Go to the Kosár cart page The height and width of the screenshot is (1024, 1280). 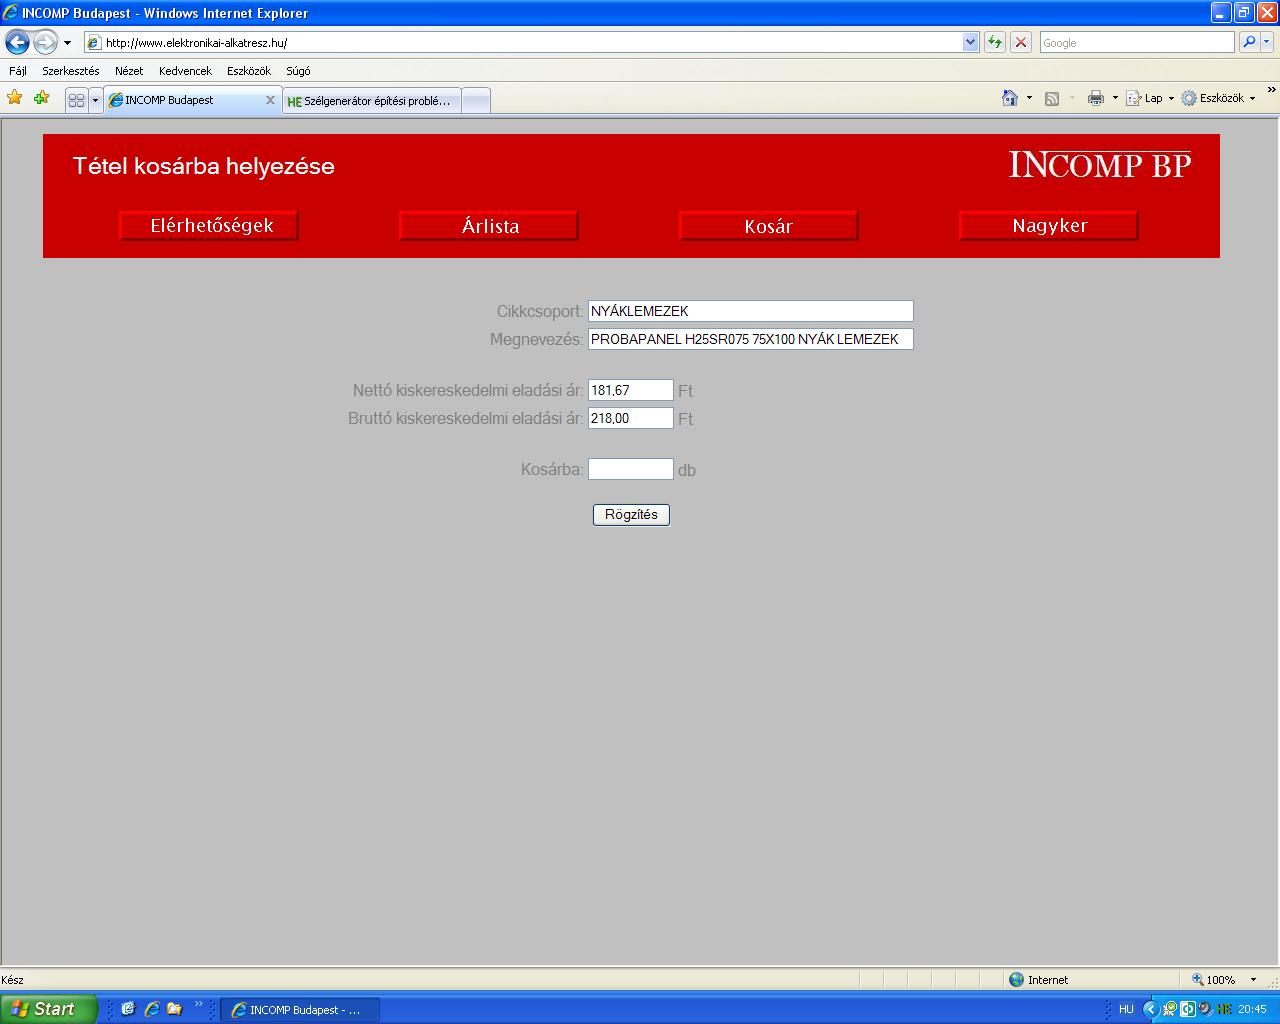pos(769,226)
